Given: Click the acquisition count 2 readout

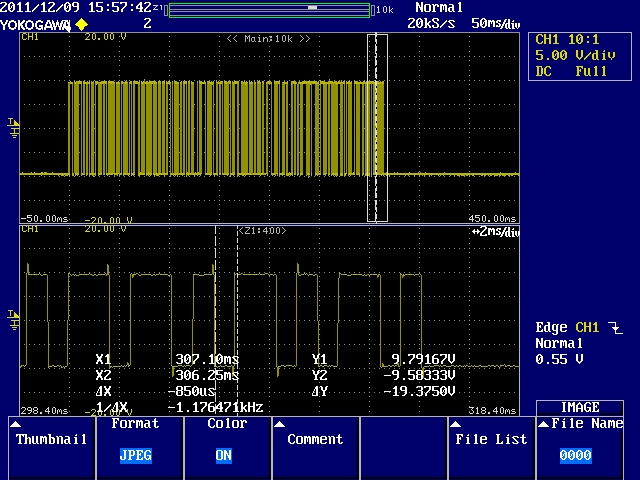Looking at the screenshot, I should pos(147,23).
